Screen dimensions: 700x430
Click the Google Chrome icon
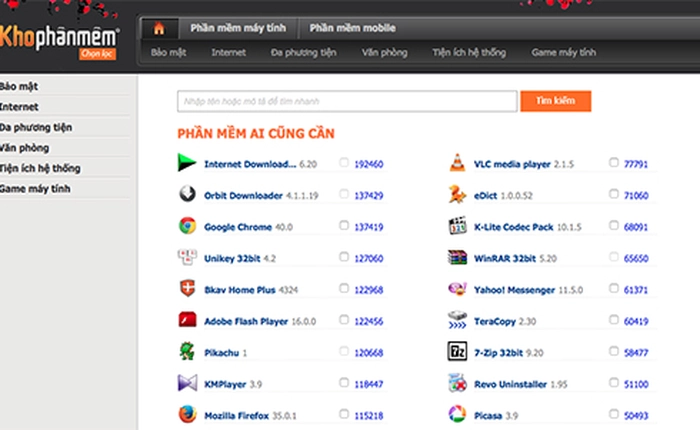tap(187, 226)
